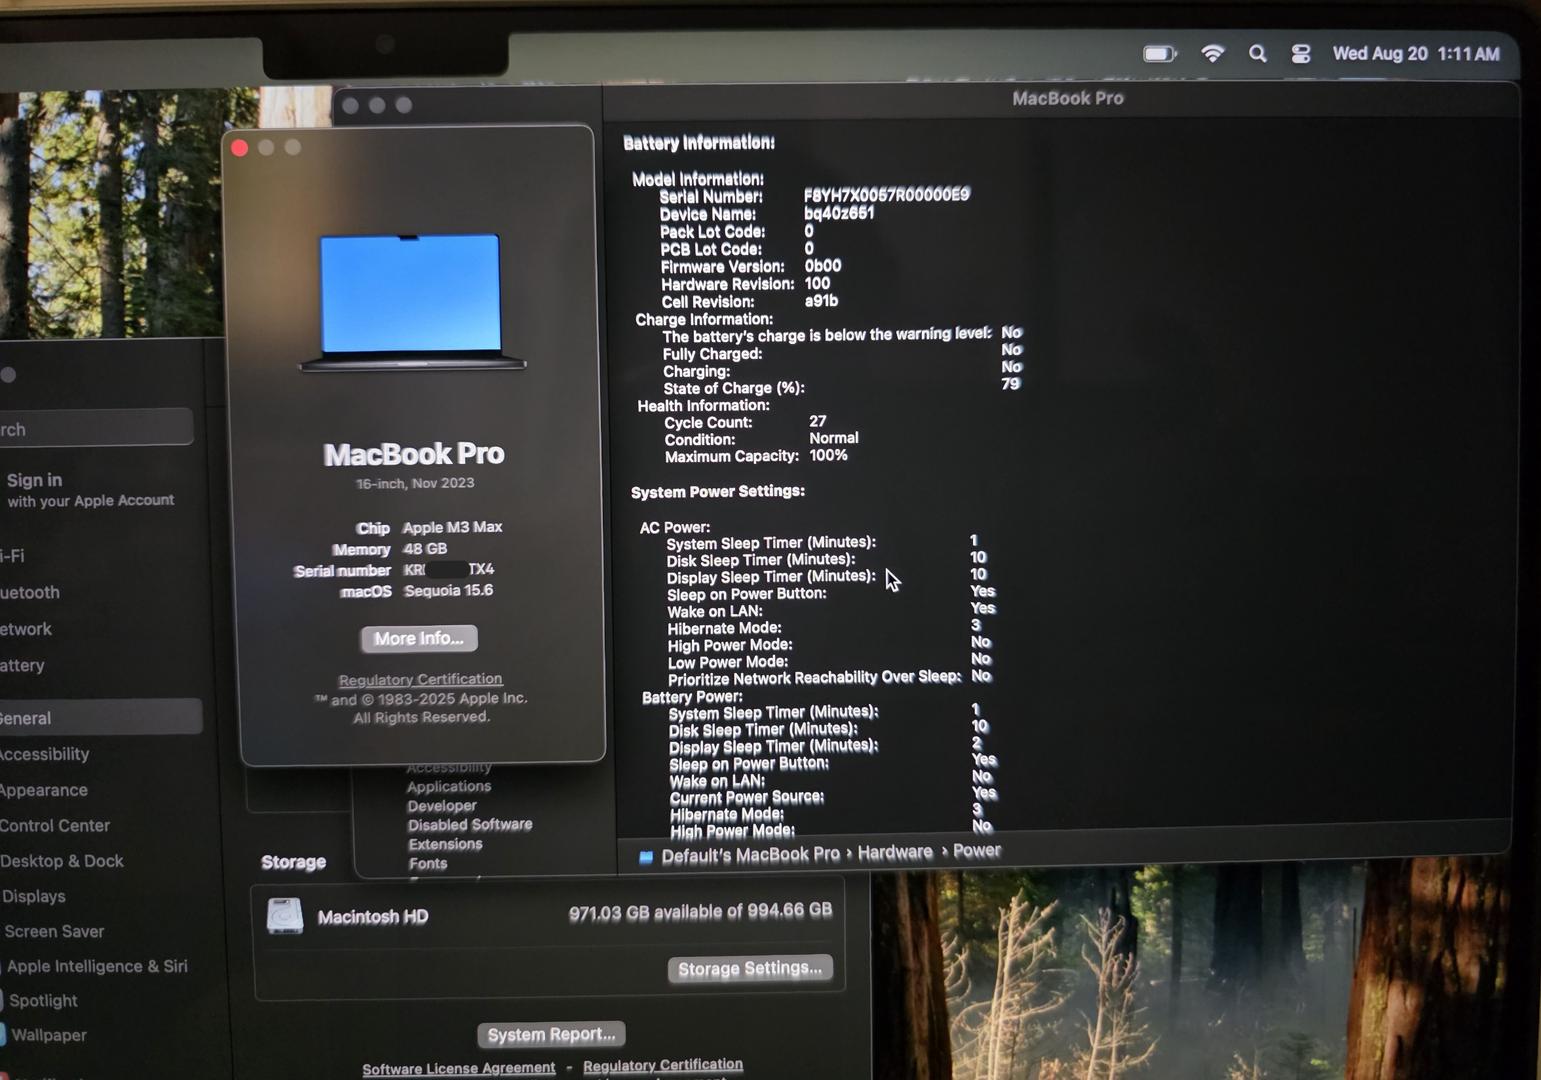This screenshot has height=1080, width=1541.
Task: Click the System Report... button
Action: tap(551, 1034)
